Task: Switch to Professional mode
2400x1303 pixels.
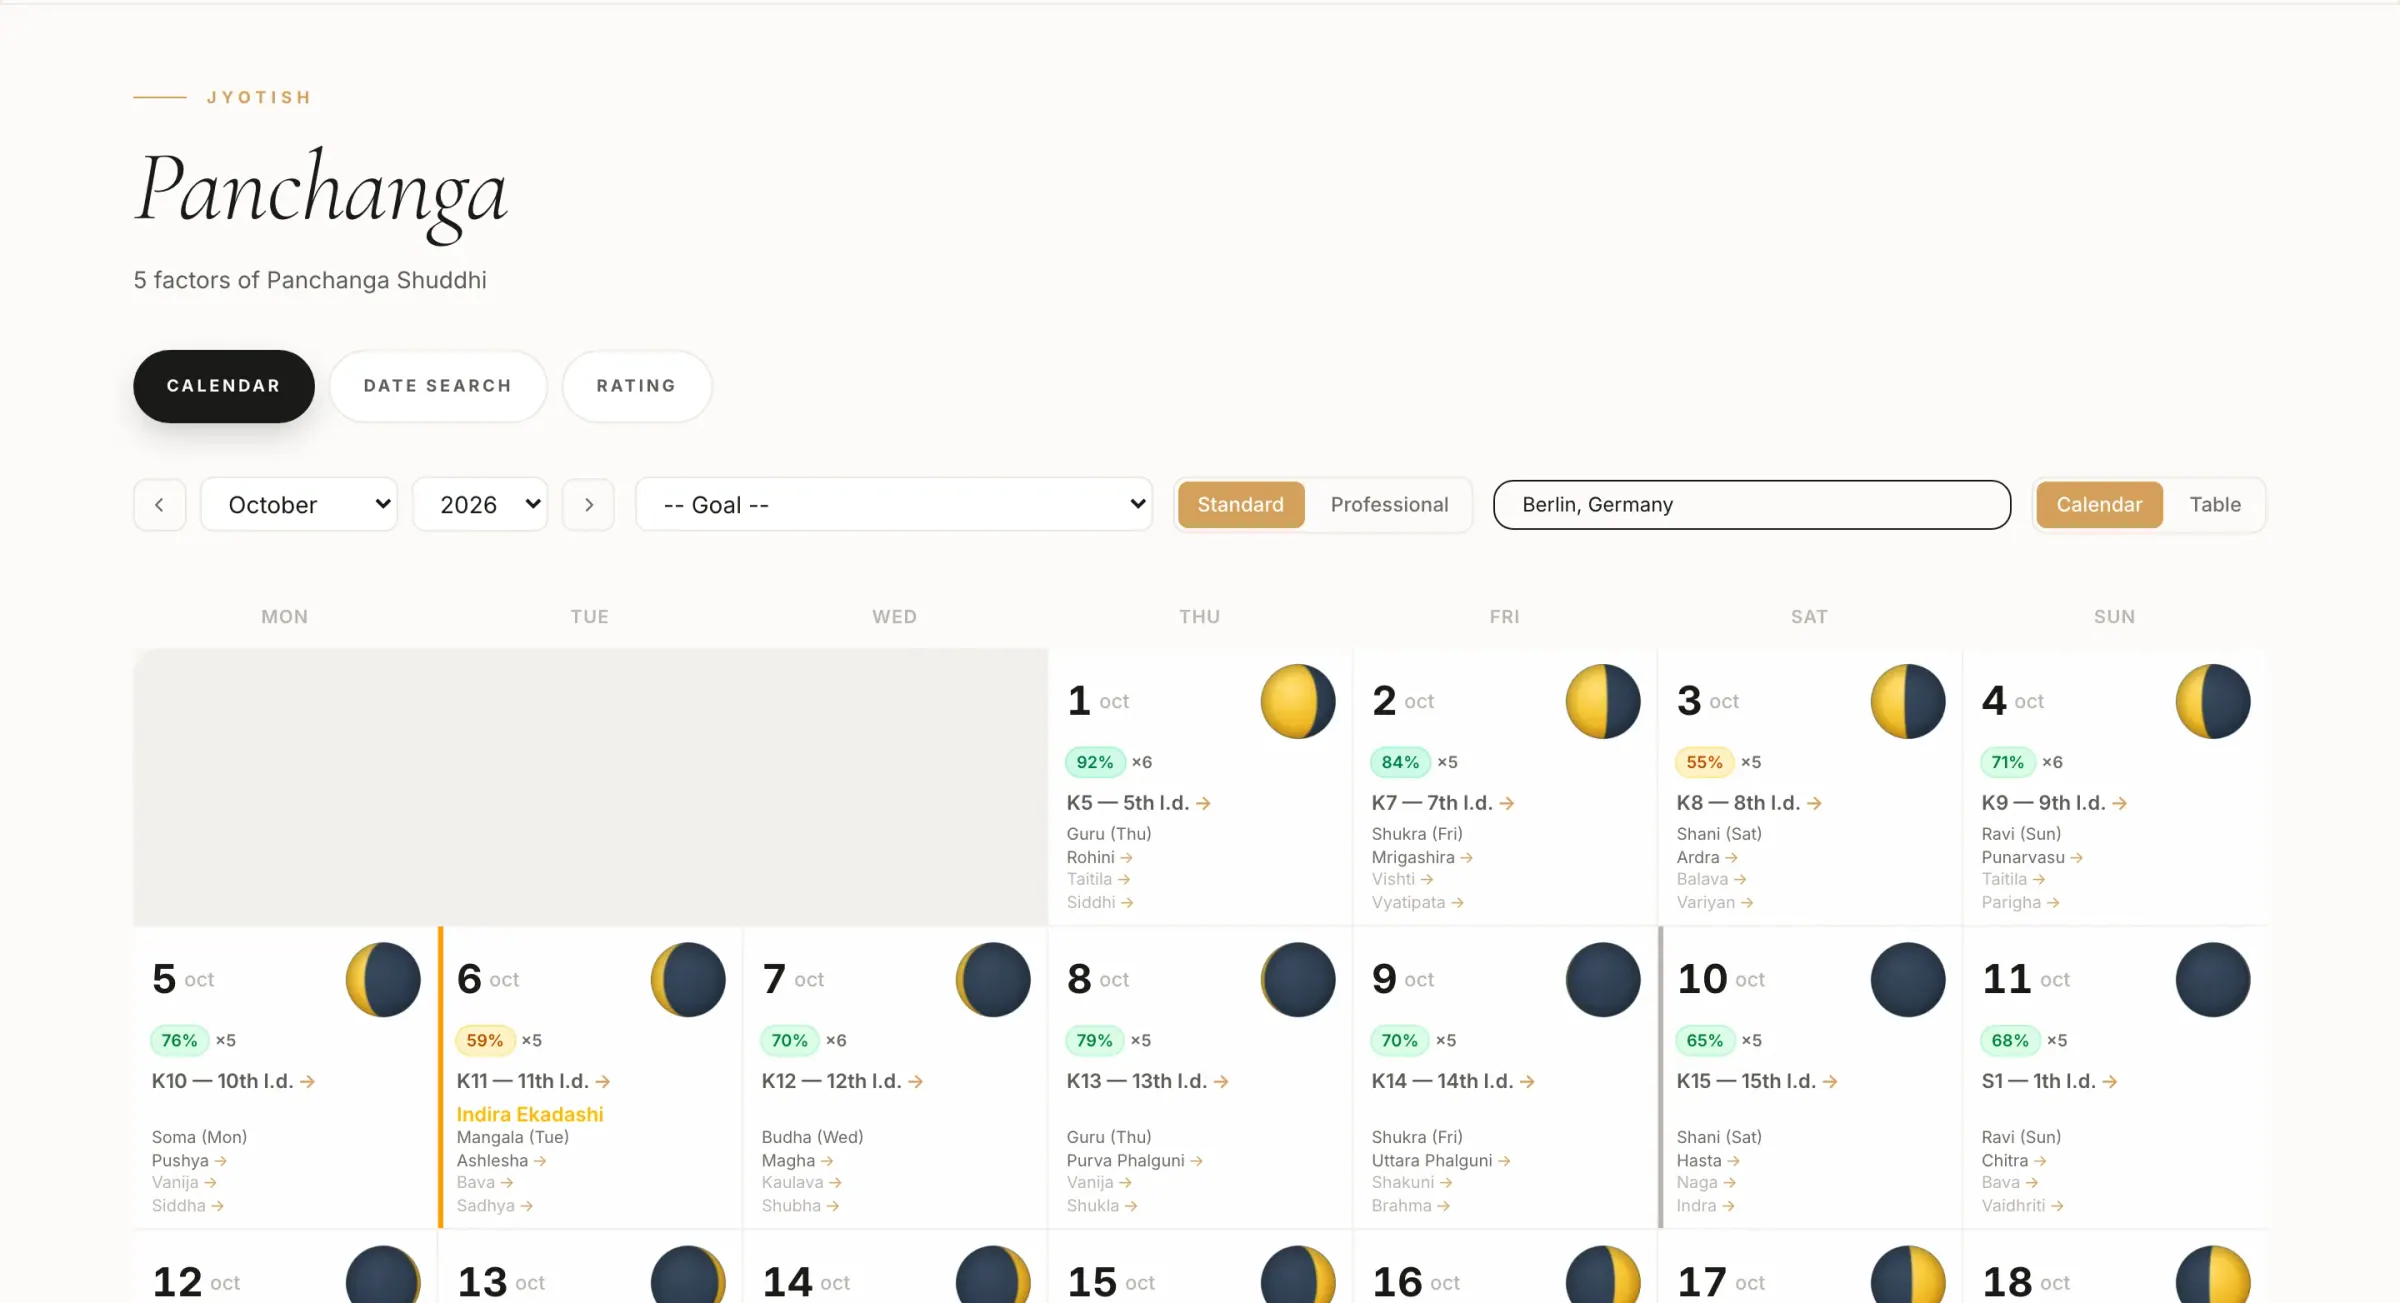Action: (x=1389, y=504)
